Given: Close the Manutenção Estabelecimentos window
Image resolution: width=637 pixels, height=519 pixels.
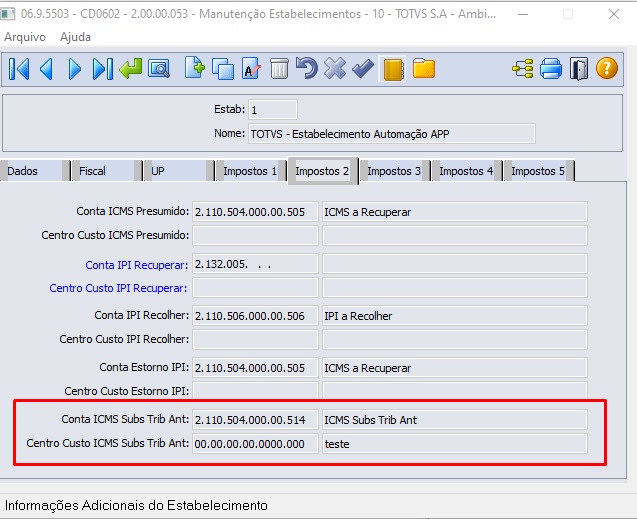Looking at the screenshot, I should click(x=614, y=14).
